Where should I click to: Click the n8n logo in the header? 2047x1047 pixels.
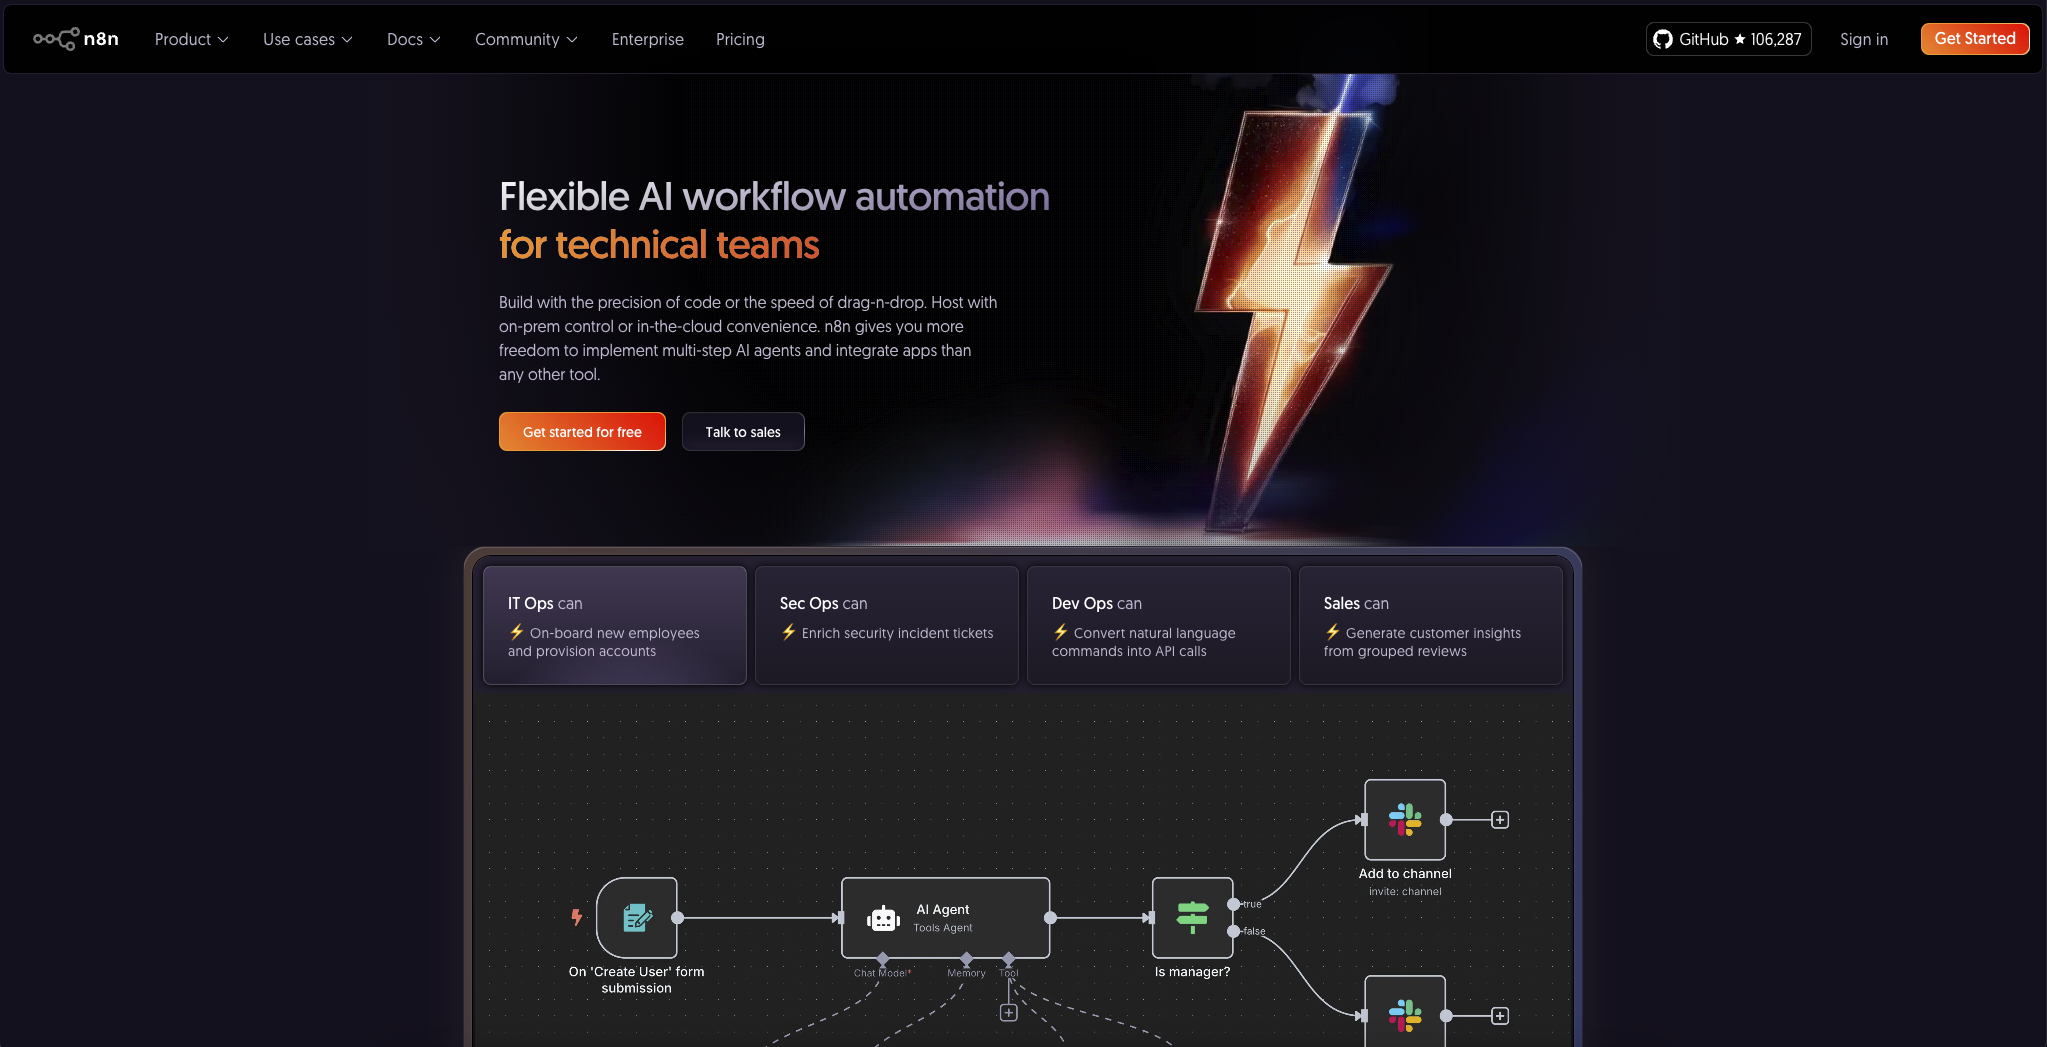[x=76, y=39]
